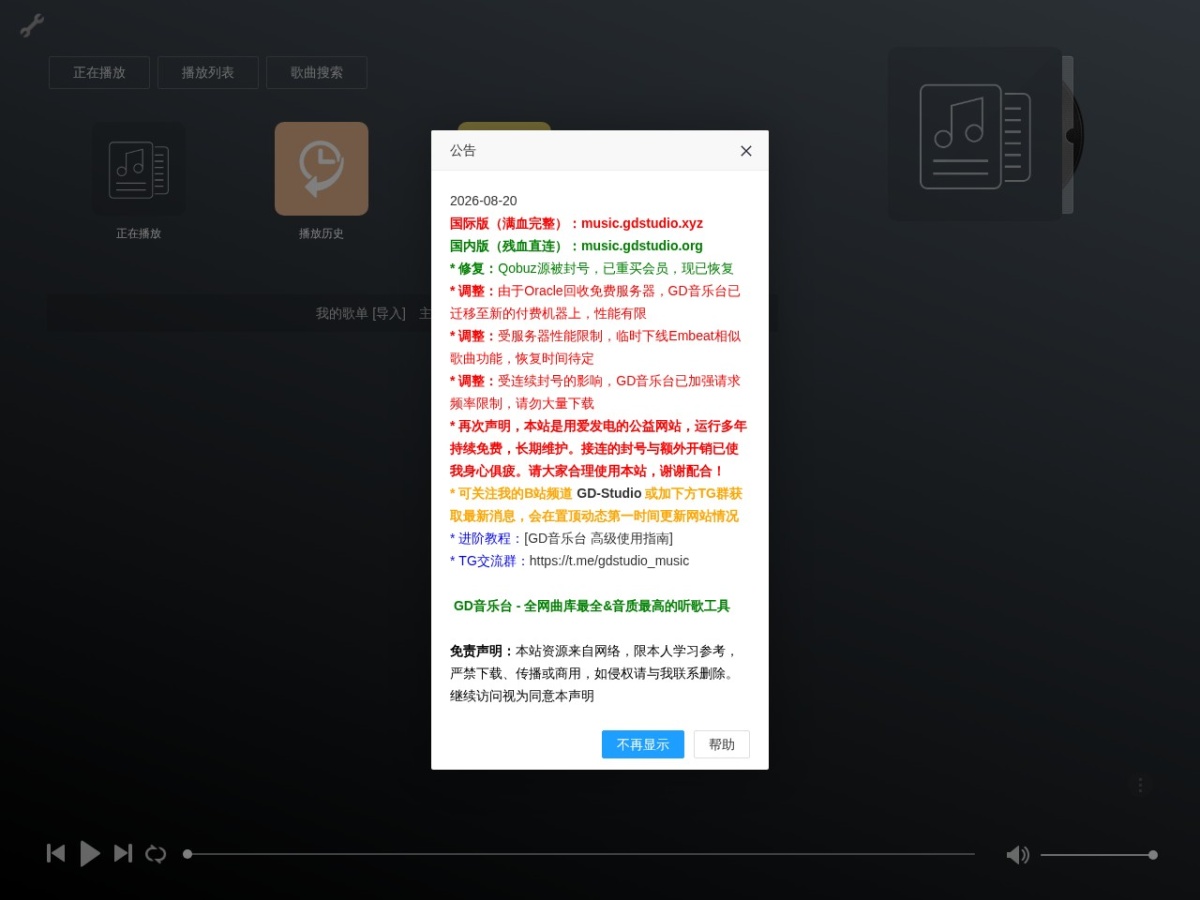This screenshot has width=1200, height=900.
Task: Click the song progress slider track
Action: tap(581, 854)
